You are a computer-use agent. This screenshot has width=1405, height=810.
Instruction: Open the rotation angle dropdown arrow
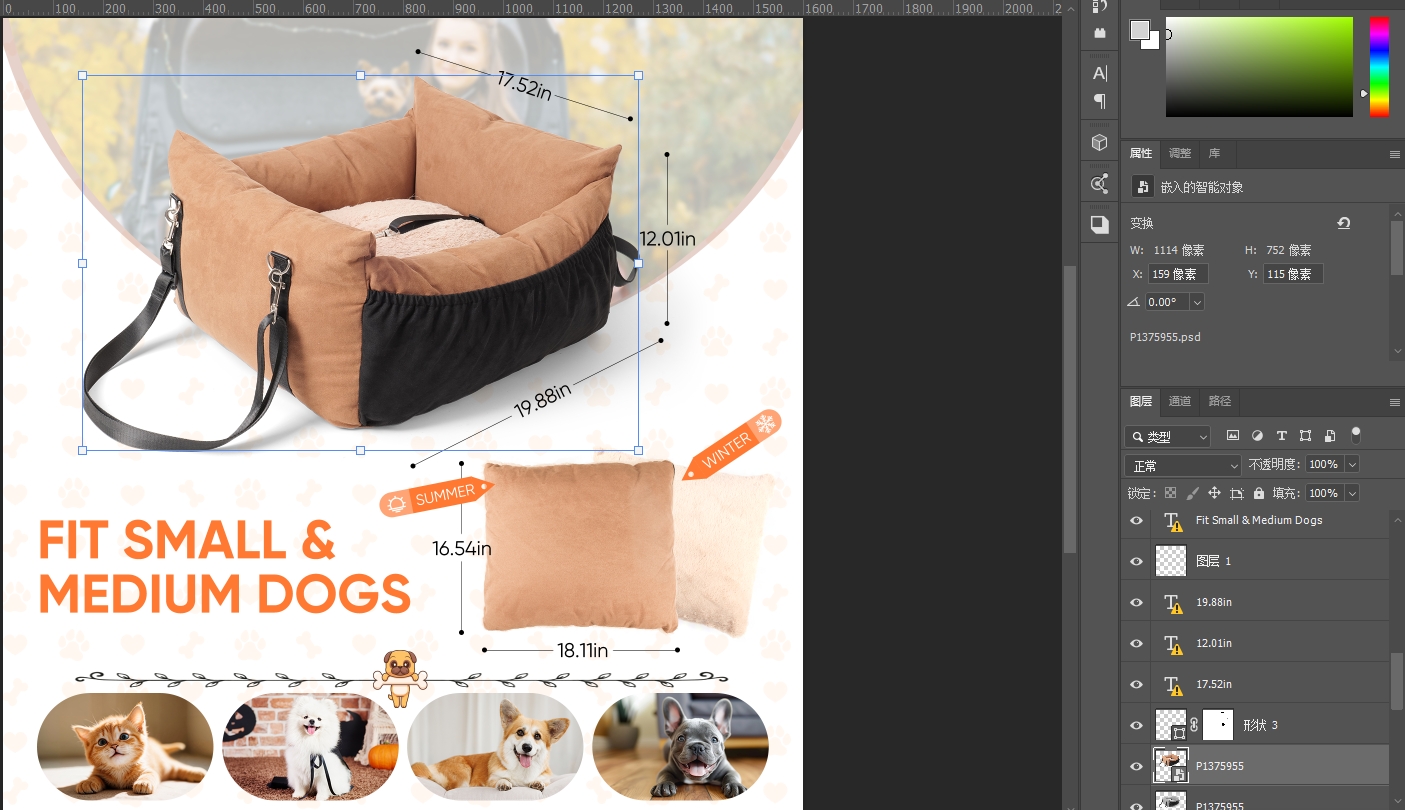pos(1197,302)
